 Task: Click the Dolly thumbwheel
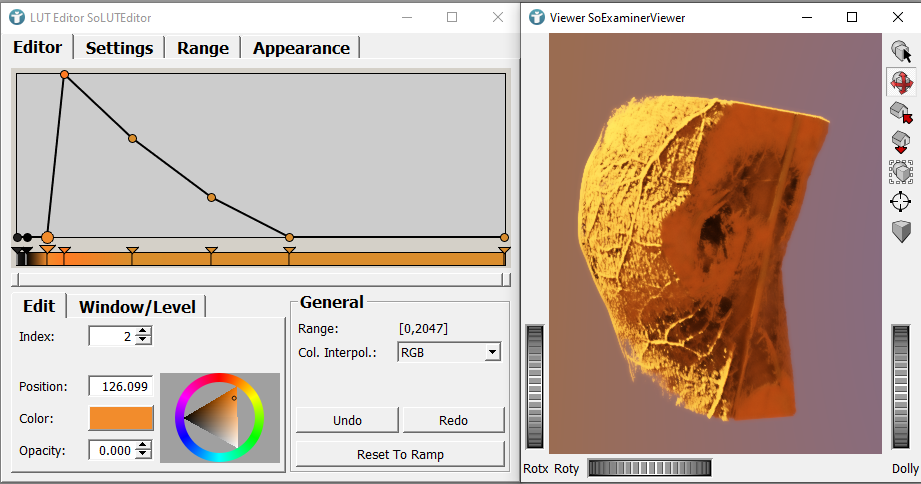point(904,389)
